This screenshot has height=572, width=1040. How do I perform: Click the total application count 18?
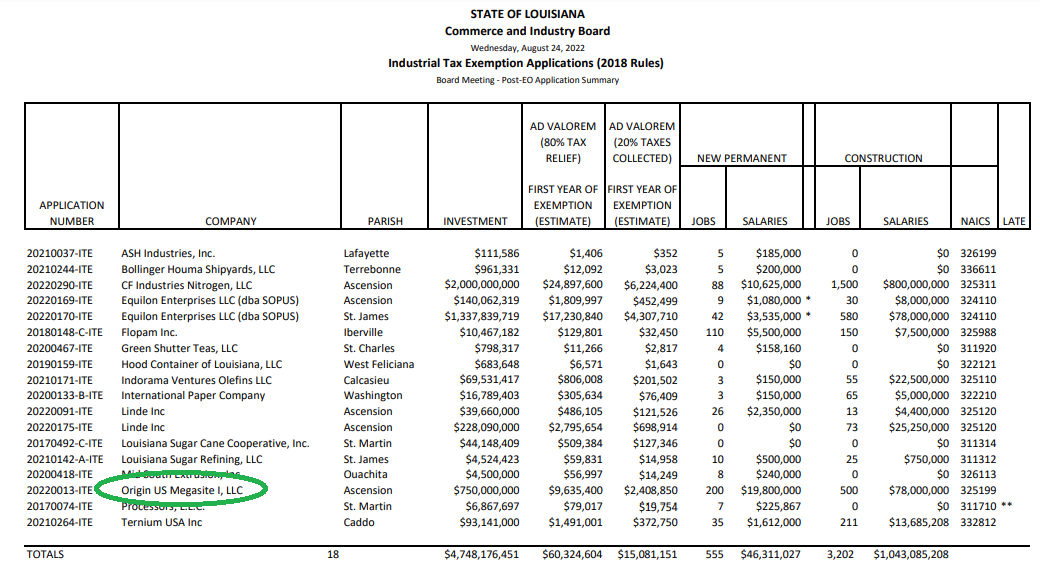pos(333,554)
